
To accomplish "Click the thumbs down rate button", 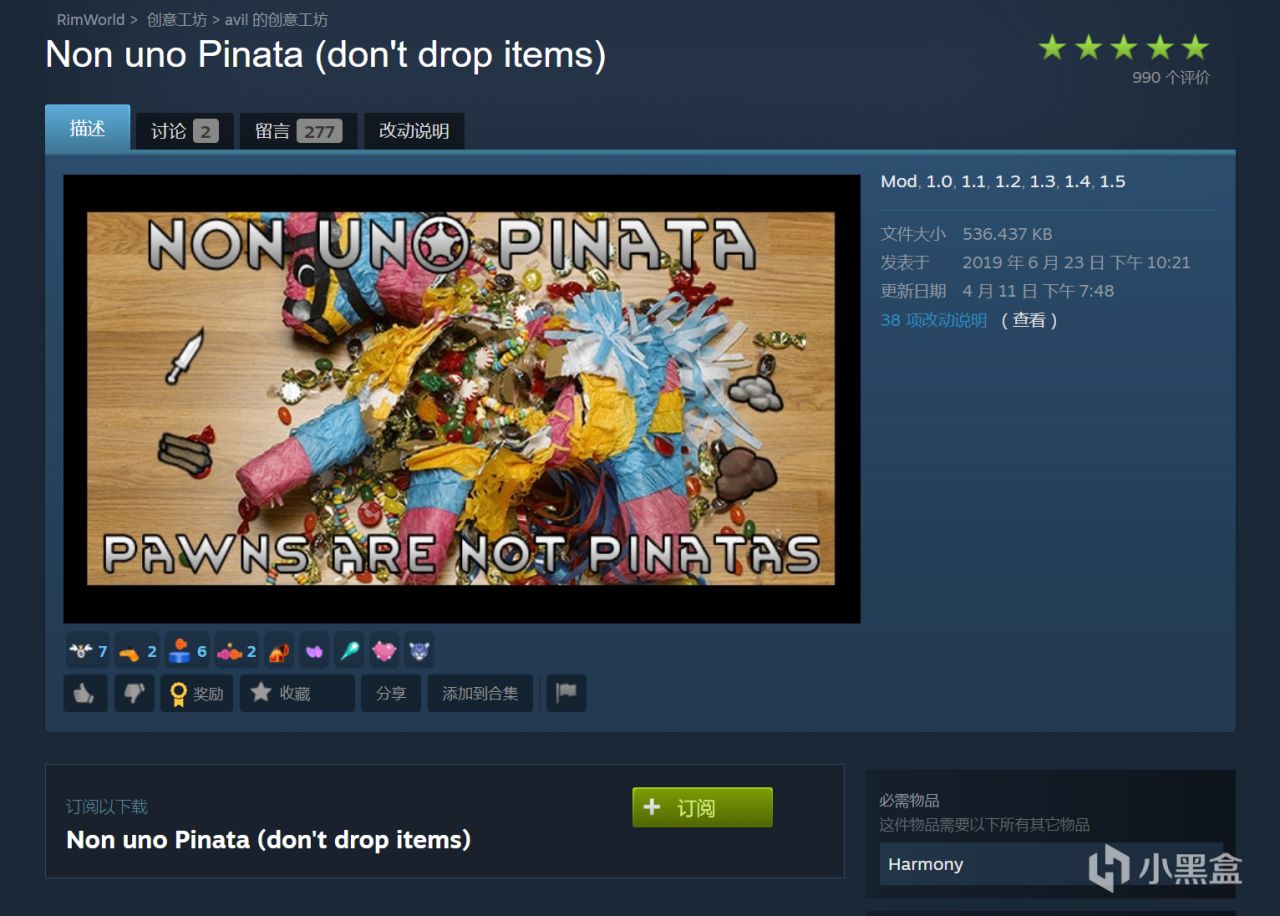I will coord(134,693).
